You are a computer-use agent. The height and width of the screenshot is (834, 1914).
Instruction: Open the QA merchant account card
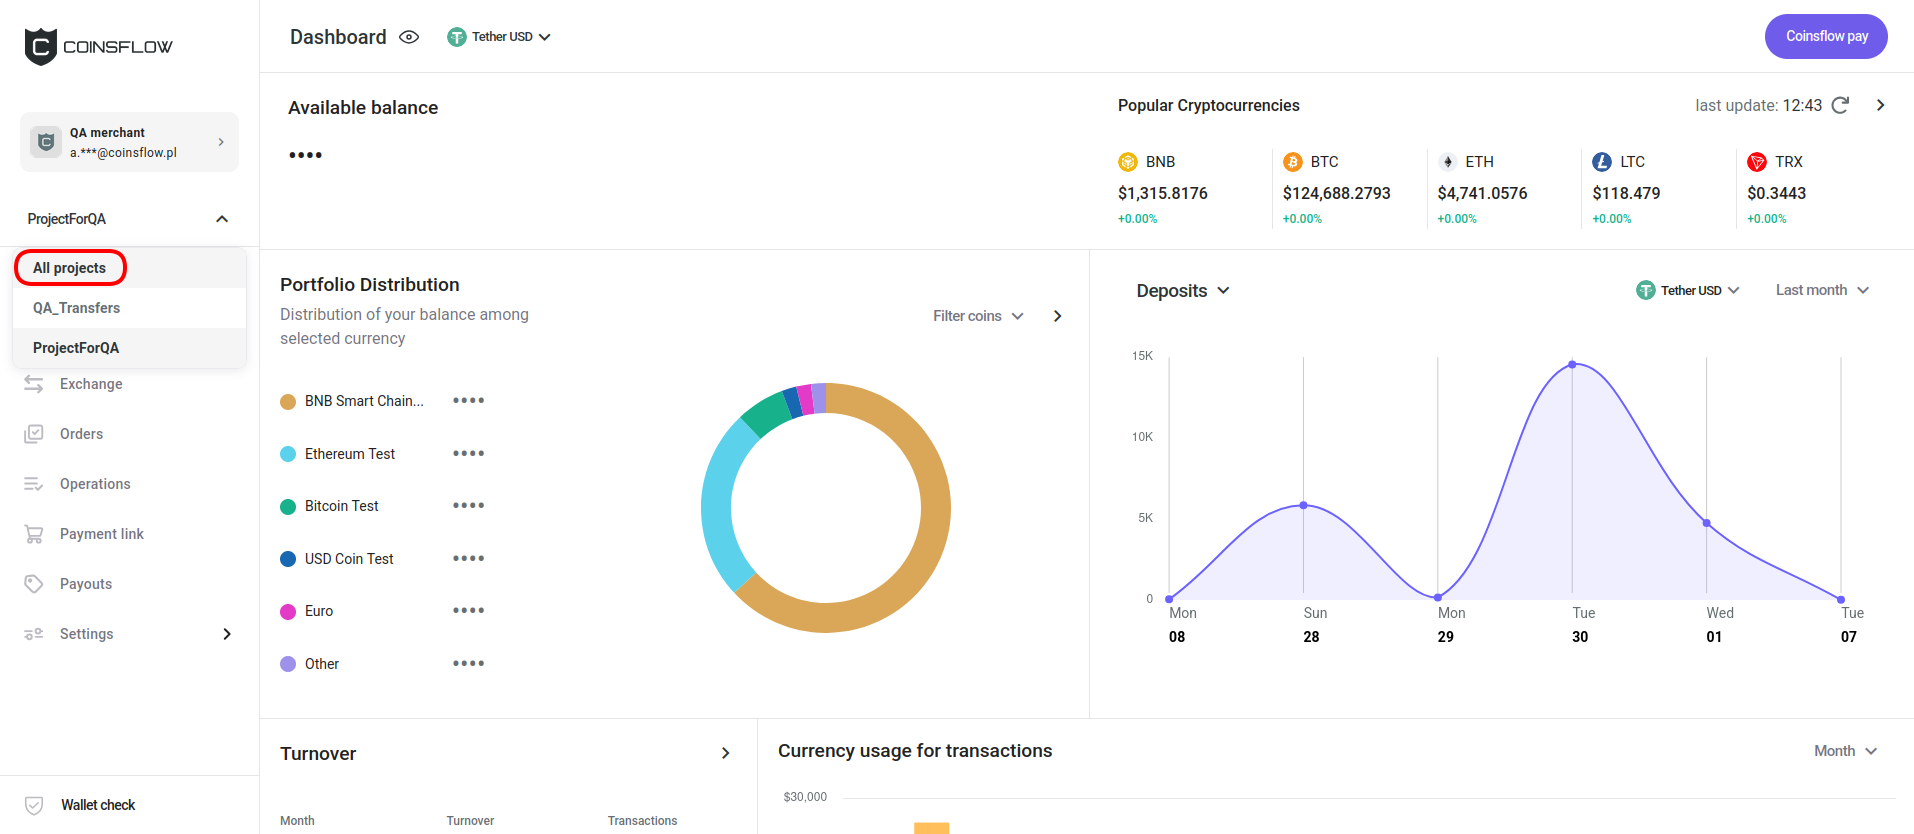point(129,142)
